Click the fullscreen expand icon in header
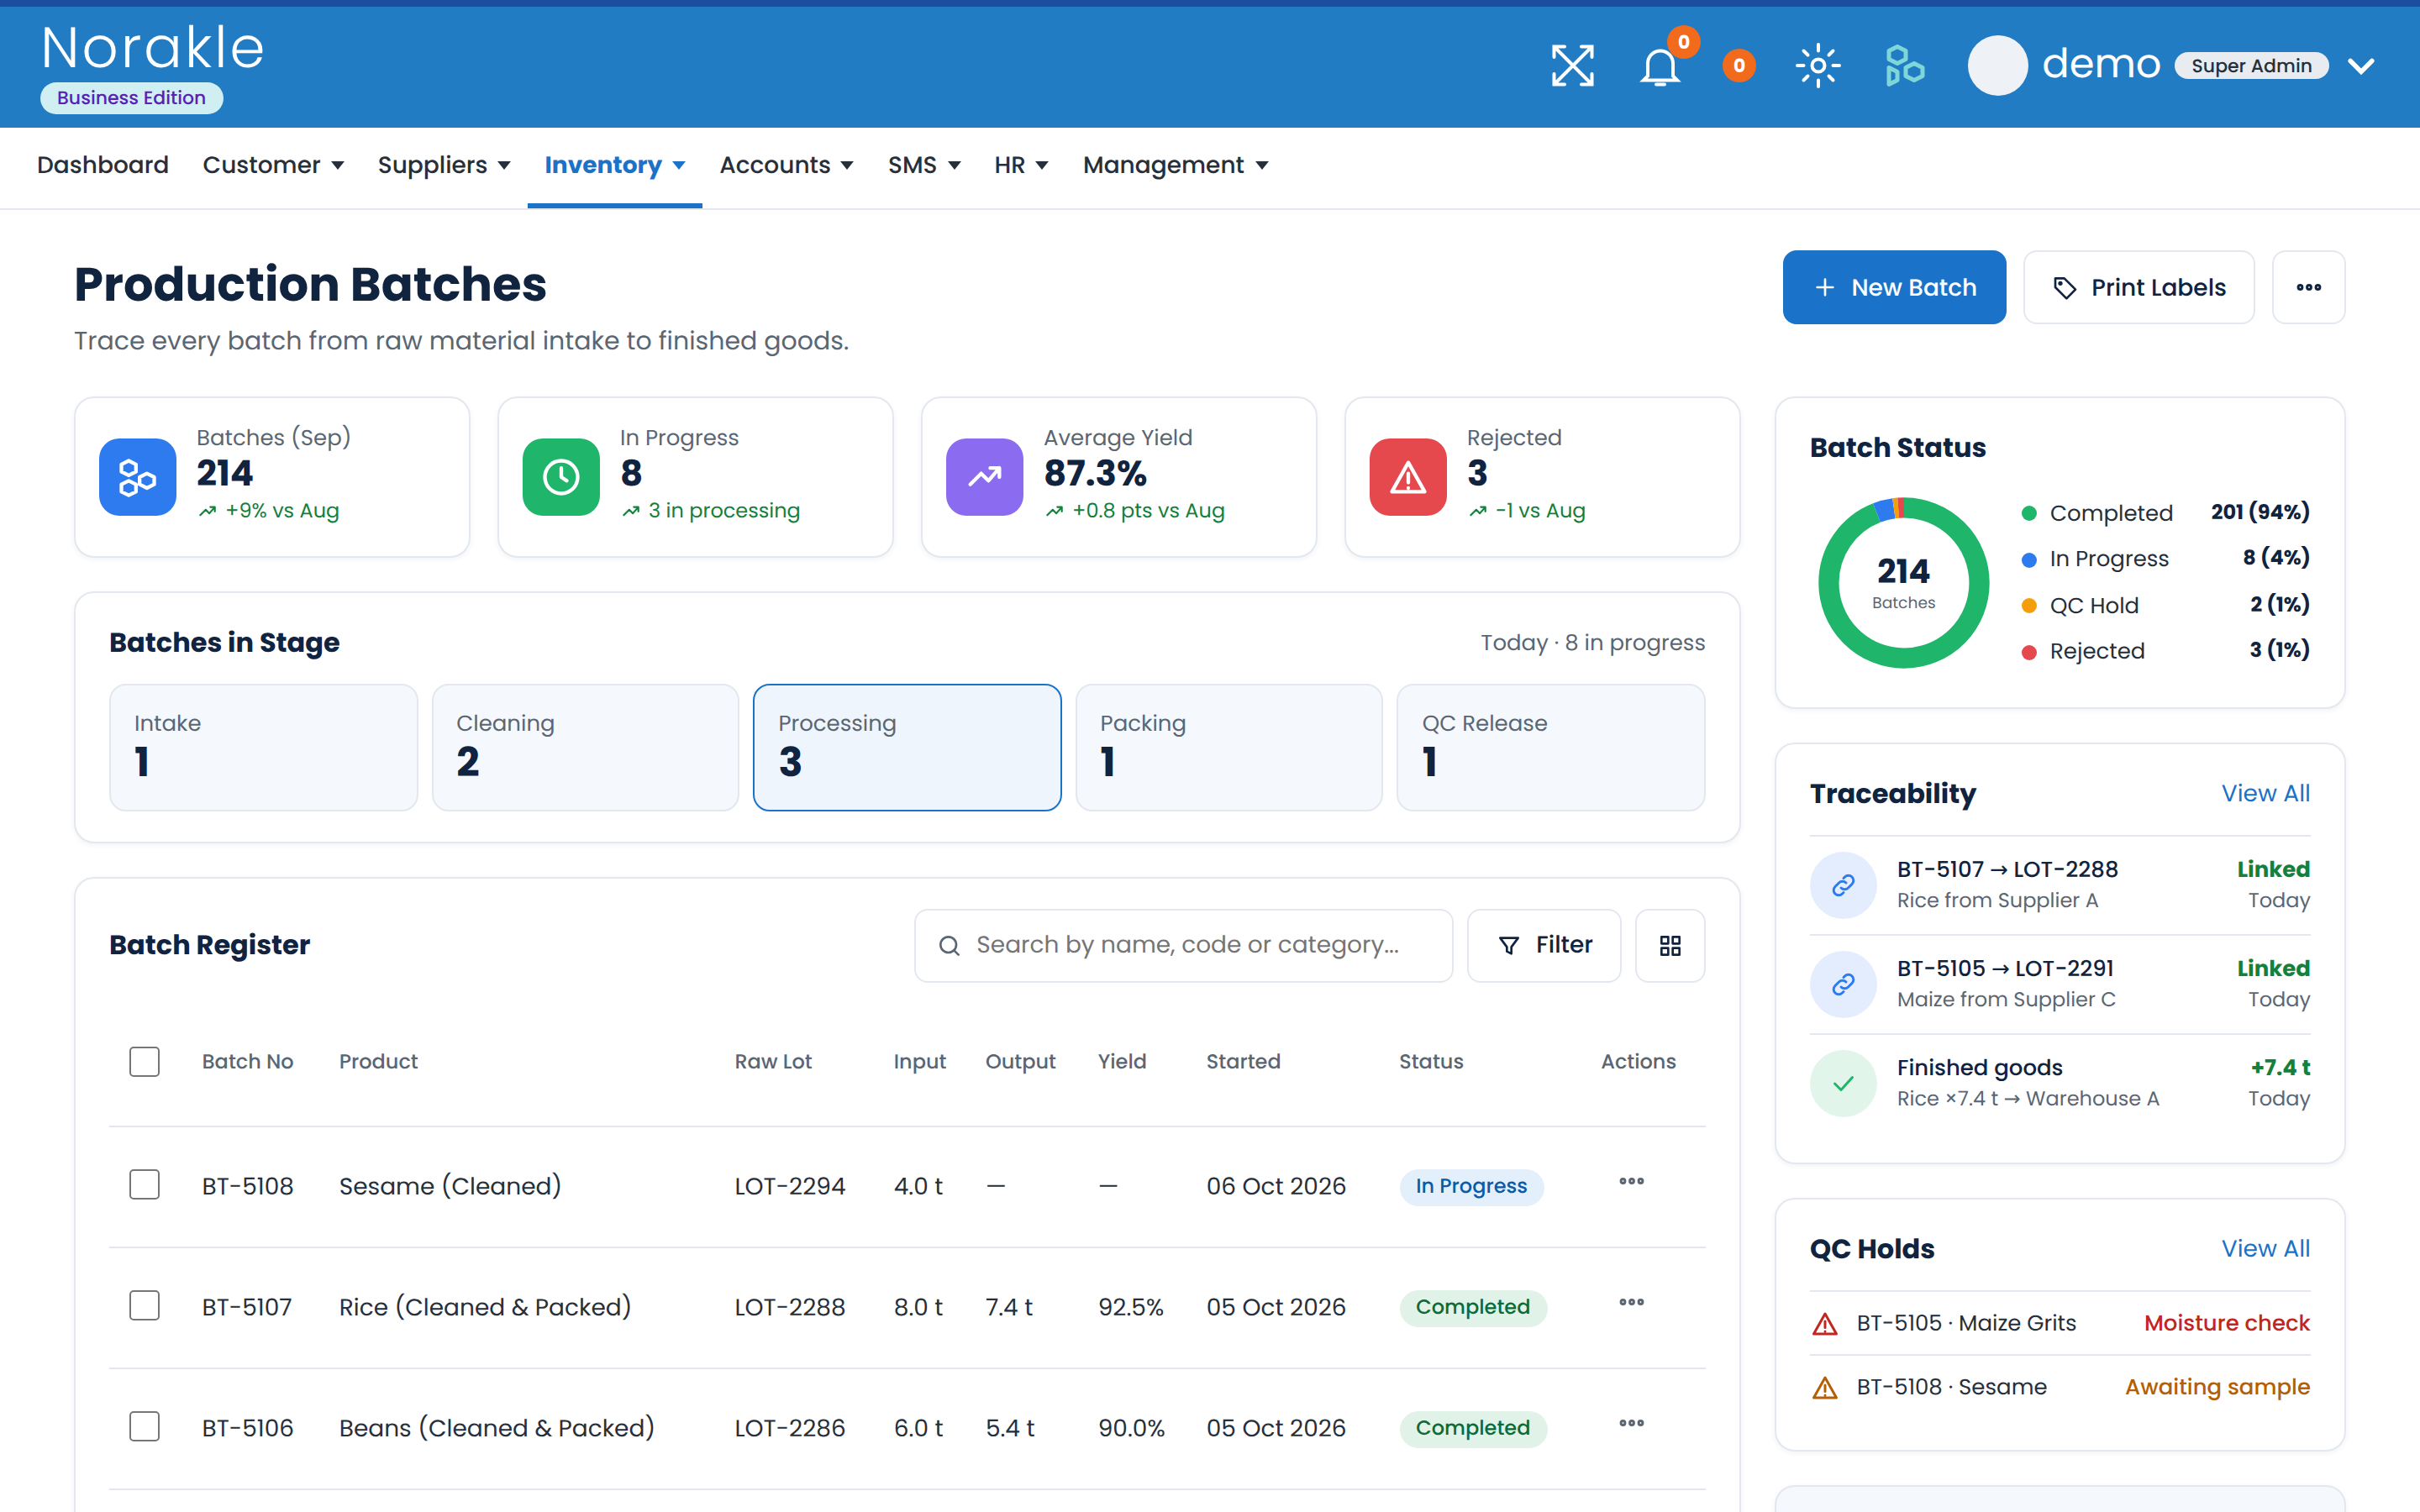This screenshot has width=2420, height=1512. click(x=1572, y=66)
